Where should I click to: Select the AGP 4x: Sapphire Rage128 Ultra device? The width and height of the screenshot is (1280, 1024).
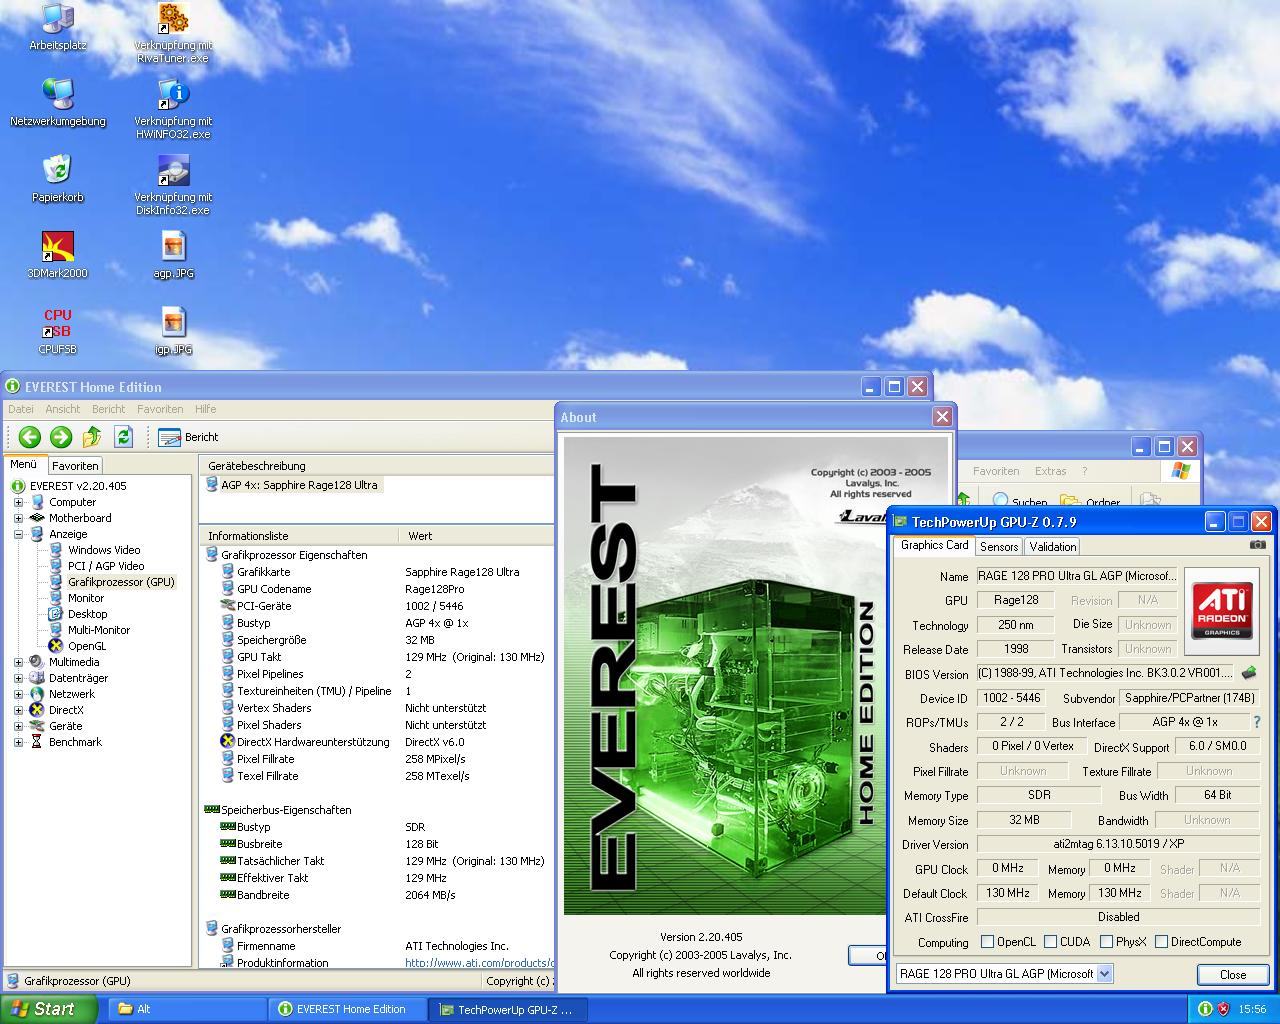point(292,485)
